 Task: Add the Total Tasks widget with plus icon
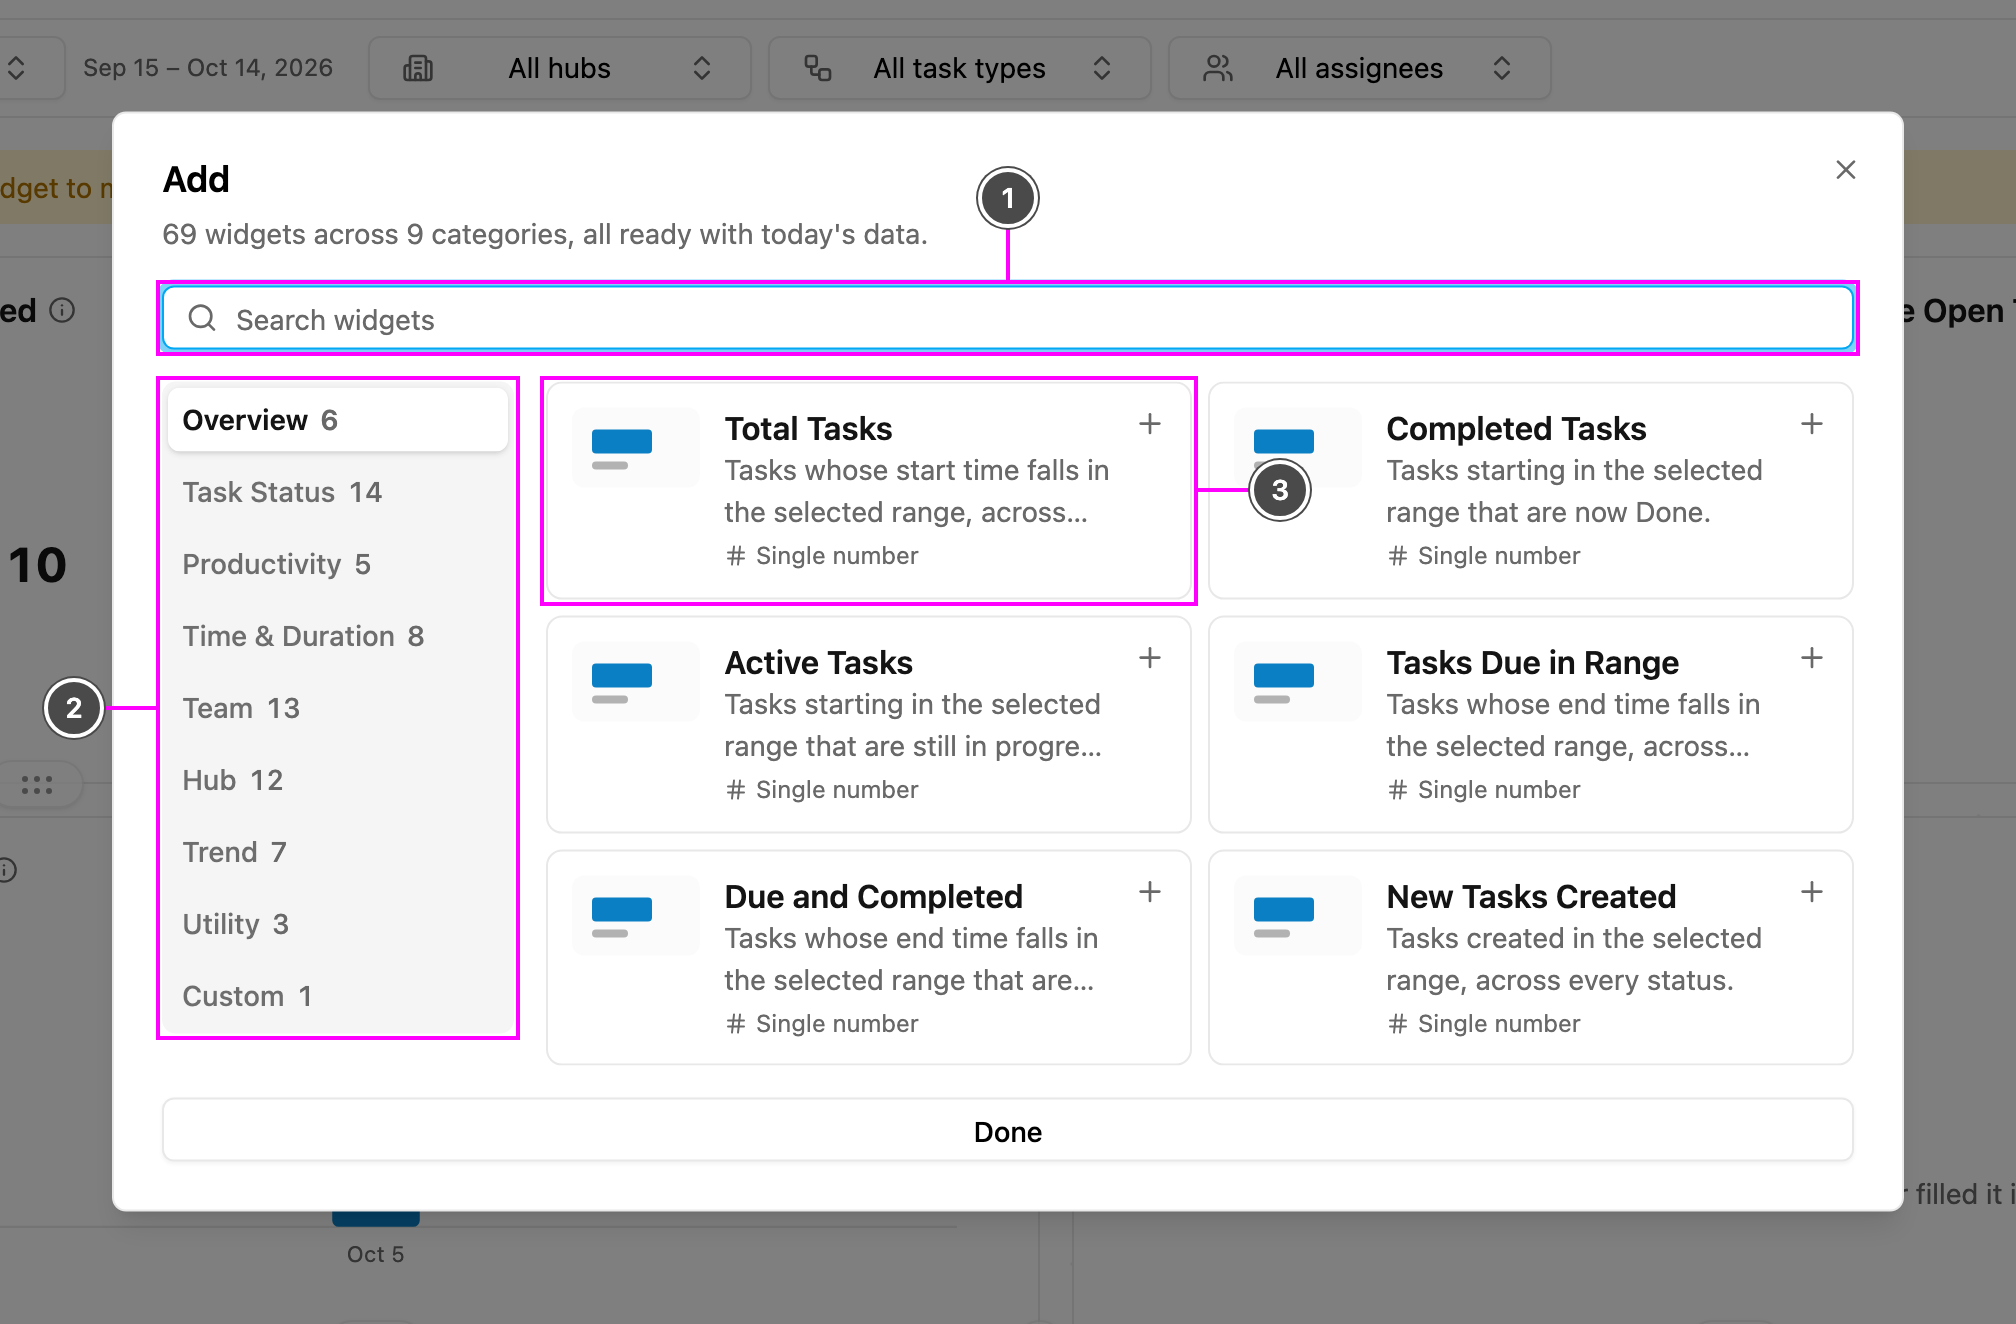coord(1150,424)
